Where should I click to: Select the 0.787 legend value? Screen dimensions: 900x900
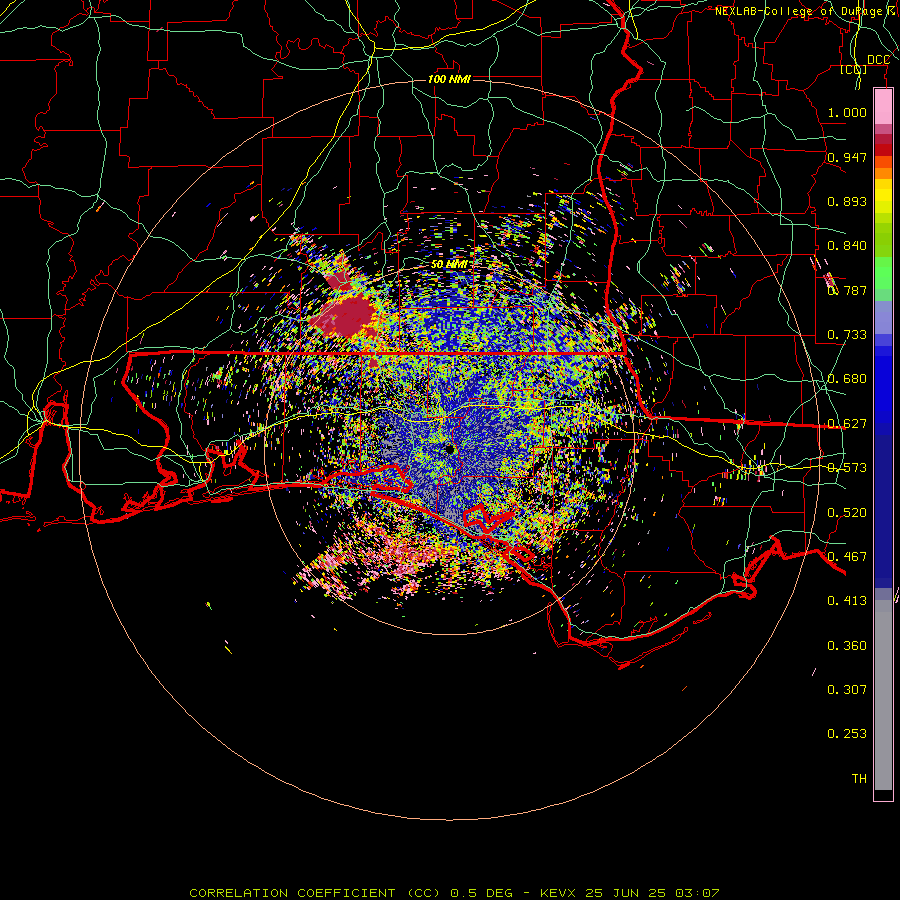tap(847, 290)
